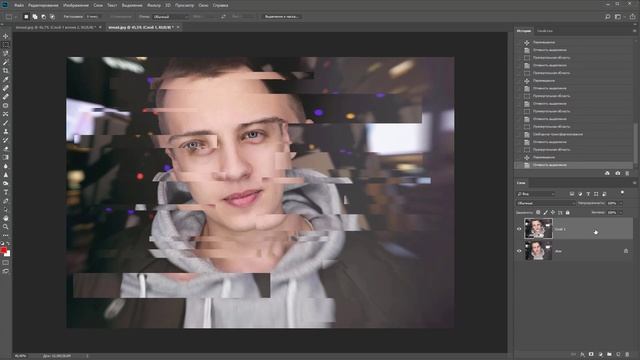Swap foreground and background colors
Viewport: 640px width, 360px height.
point(8,244)
